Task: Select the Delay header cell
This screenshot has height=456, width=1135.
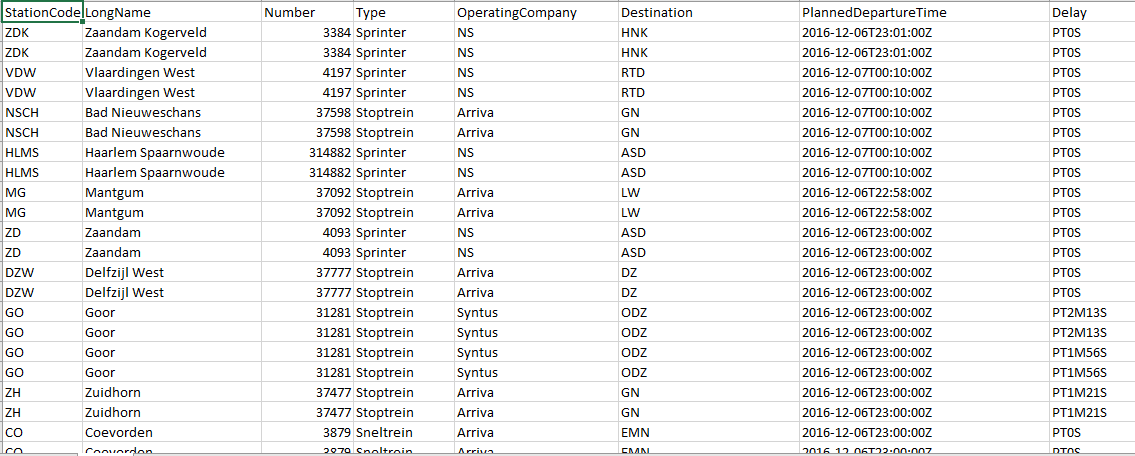Action: click(1090, 13)
